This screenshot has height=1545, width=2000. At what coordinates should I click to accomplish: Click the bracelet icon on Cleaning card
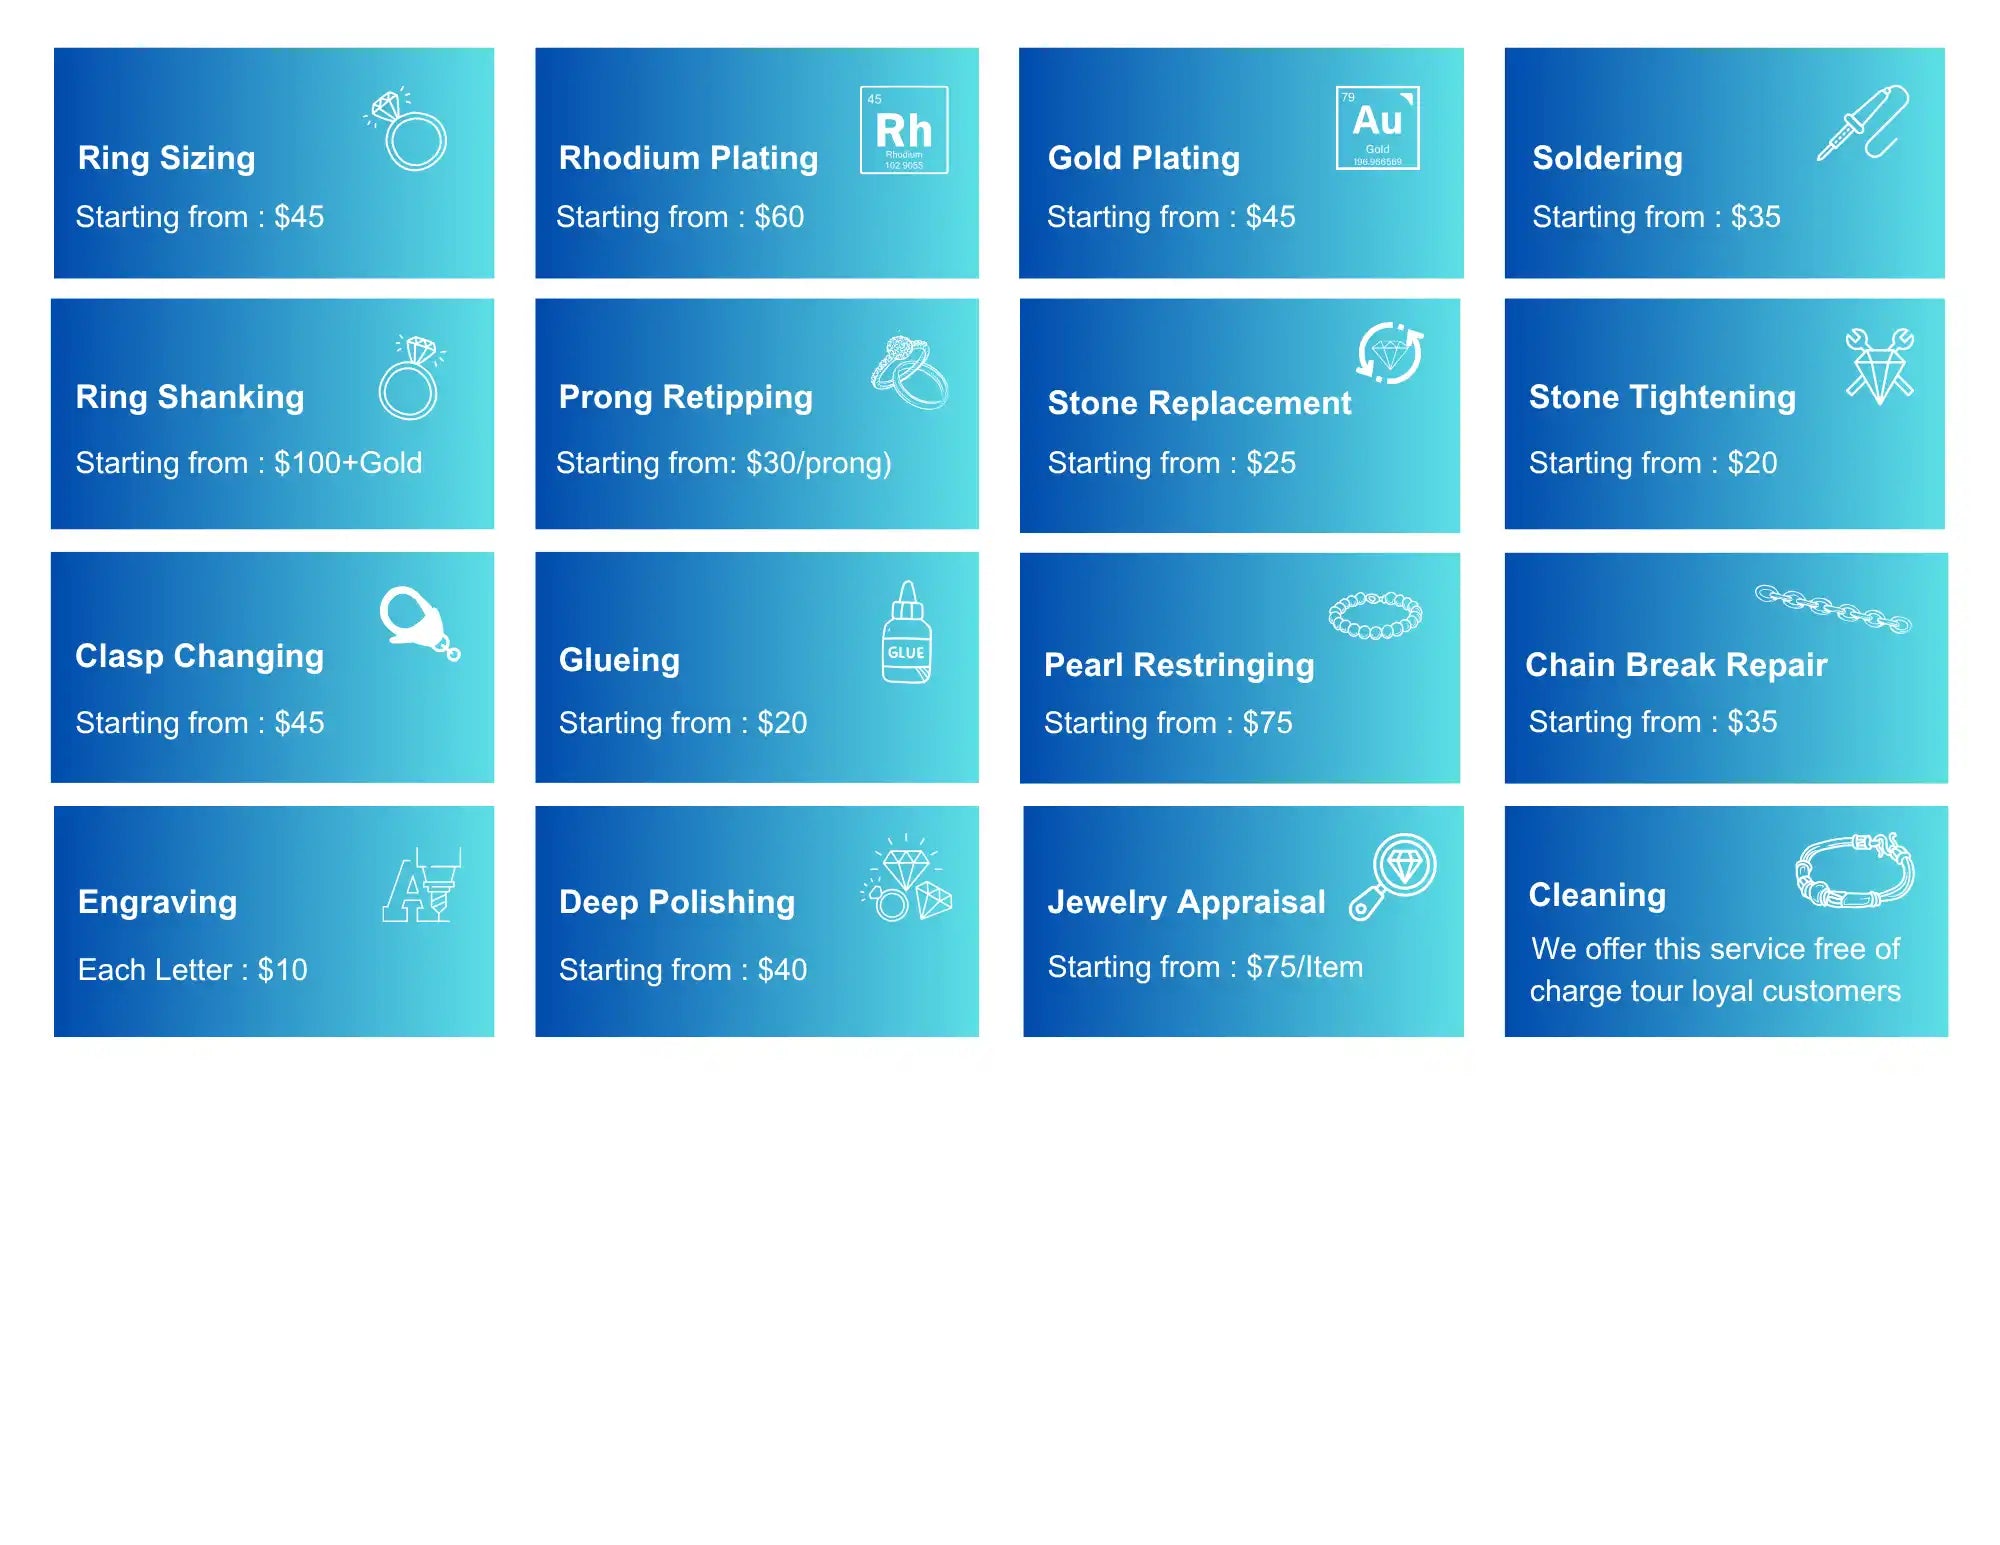tap(1855, 870)
